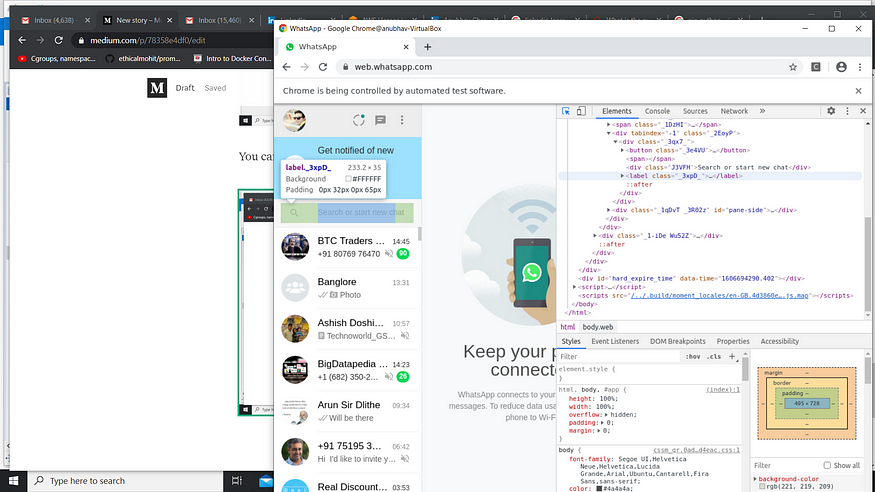Viewport: 875px width, 492px height.
Task: Switch to the Sources tab in DevTools
Action: coord(695,111)
